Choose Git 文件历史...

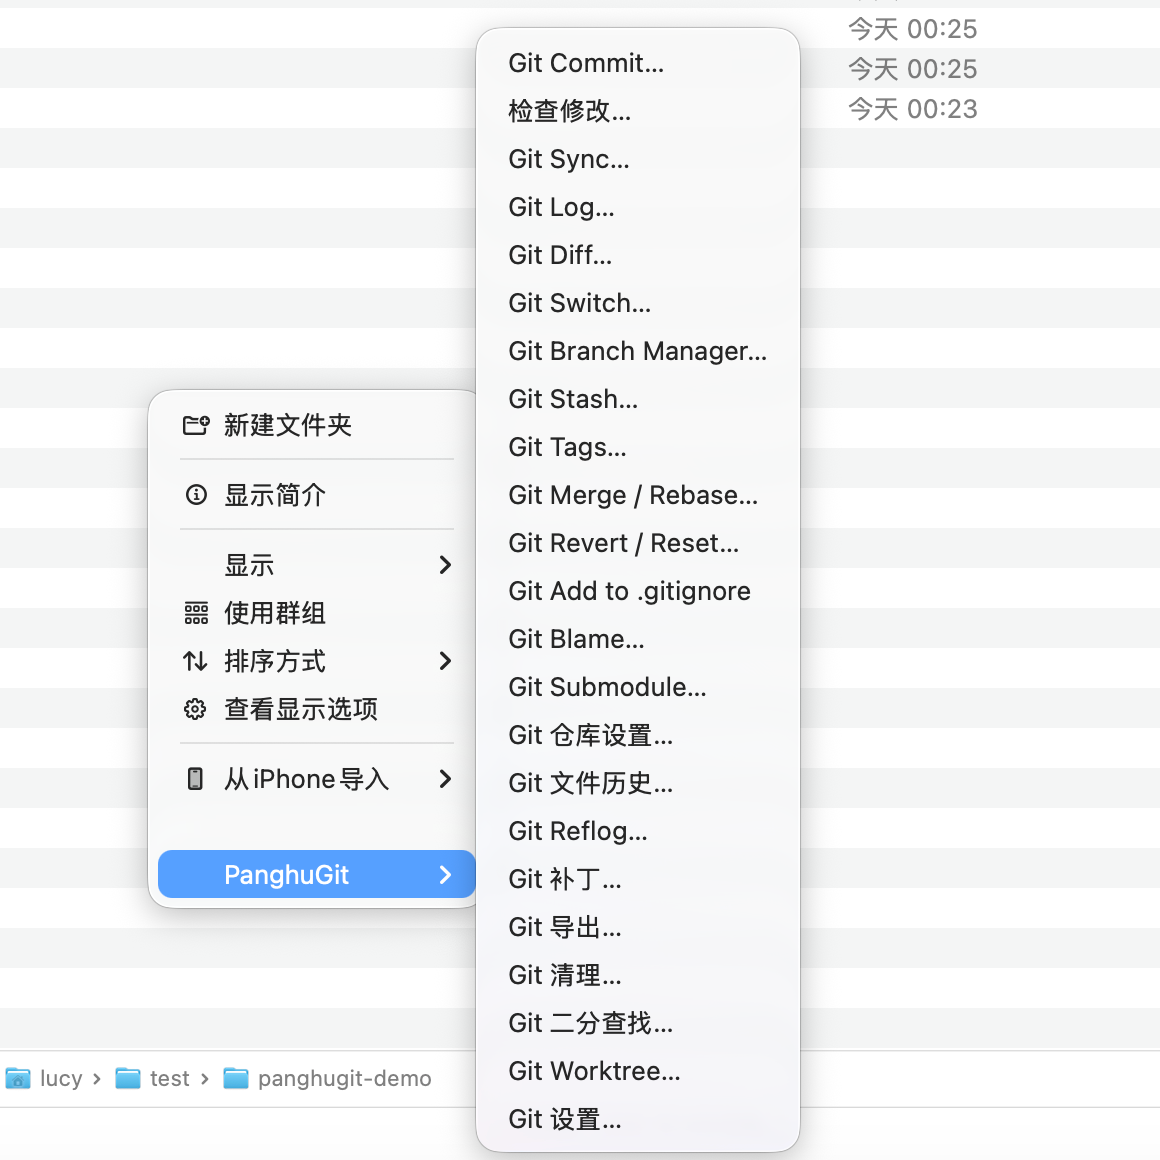point(638,783)
